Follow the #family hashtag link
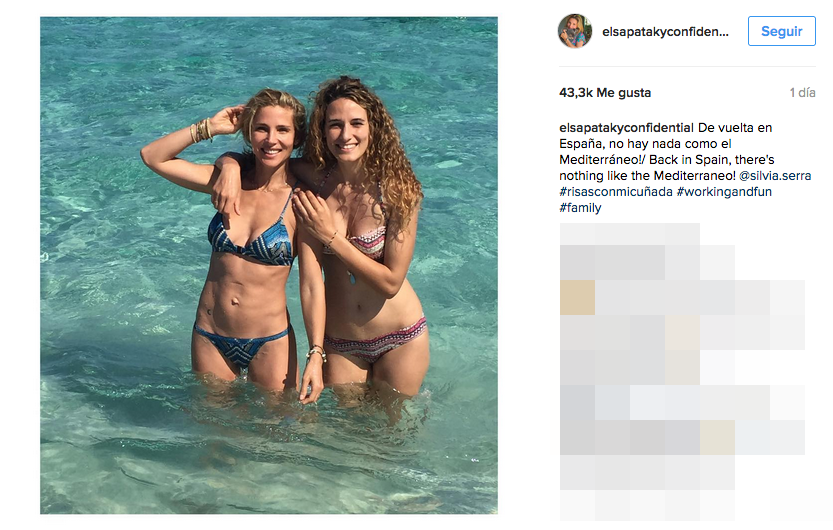 point(580,208)
